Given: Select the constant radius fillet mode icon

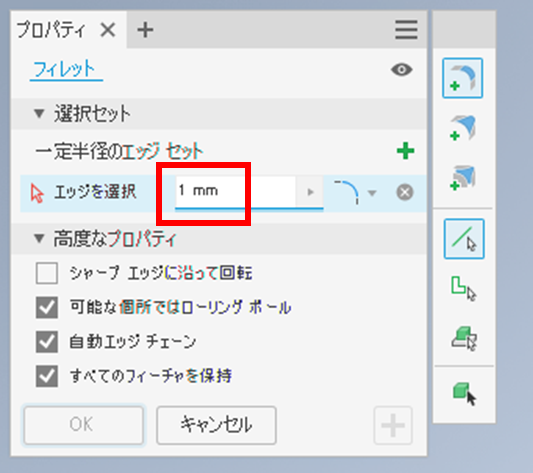Looking at the screenshot, I should 463,78.
